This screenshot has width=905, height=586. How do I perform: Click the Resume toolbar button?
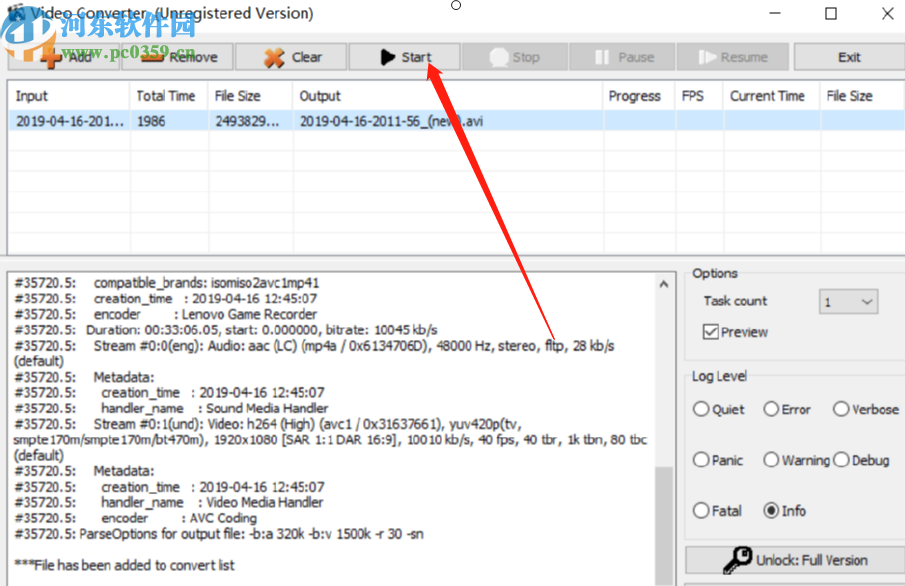(734, 57)
